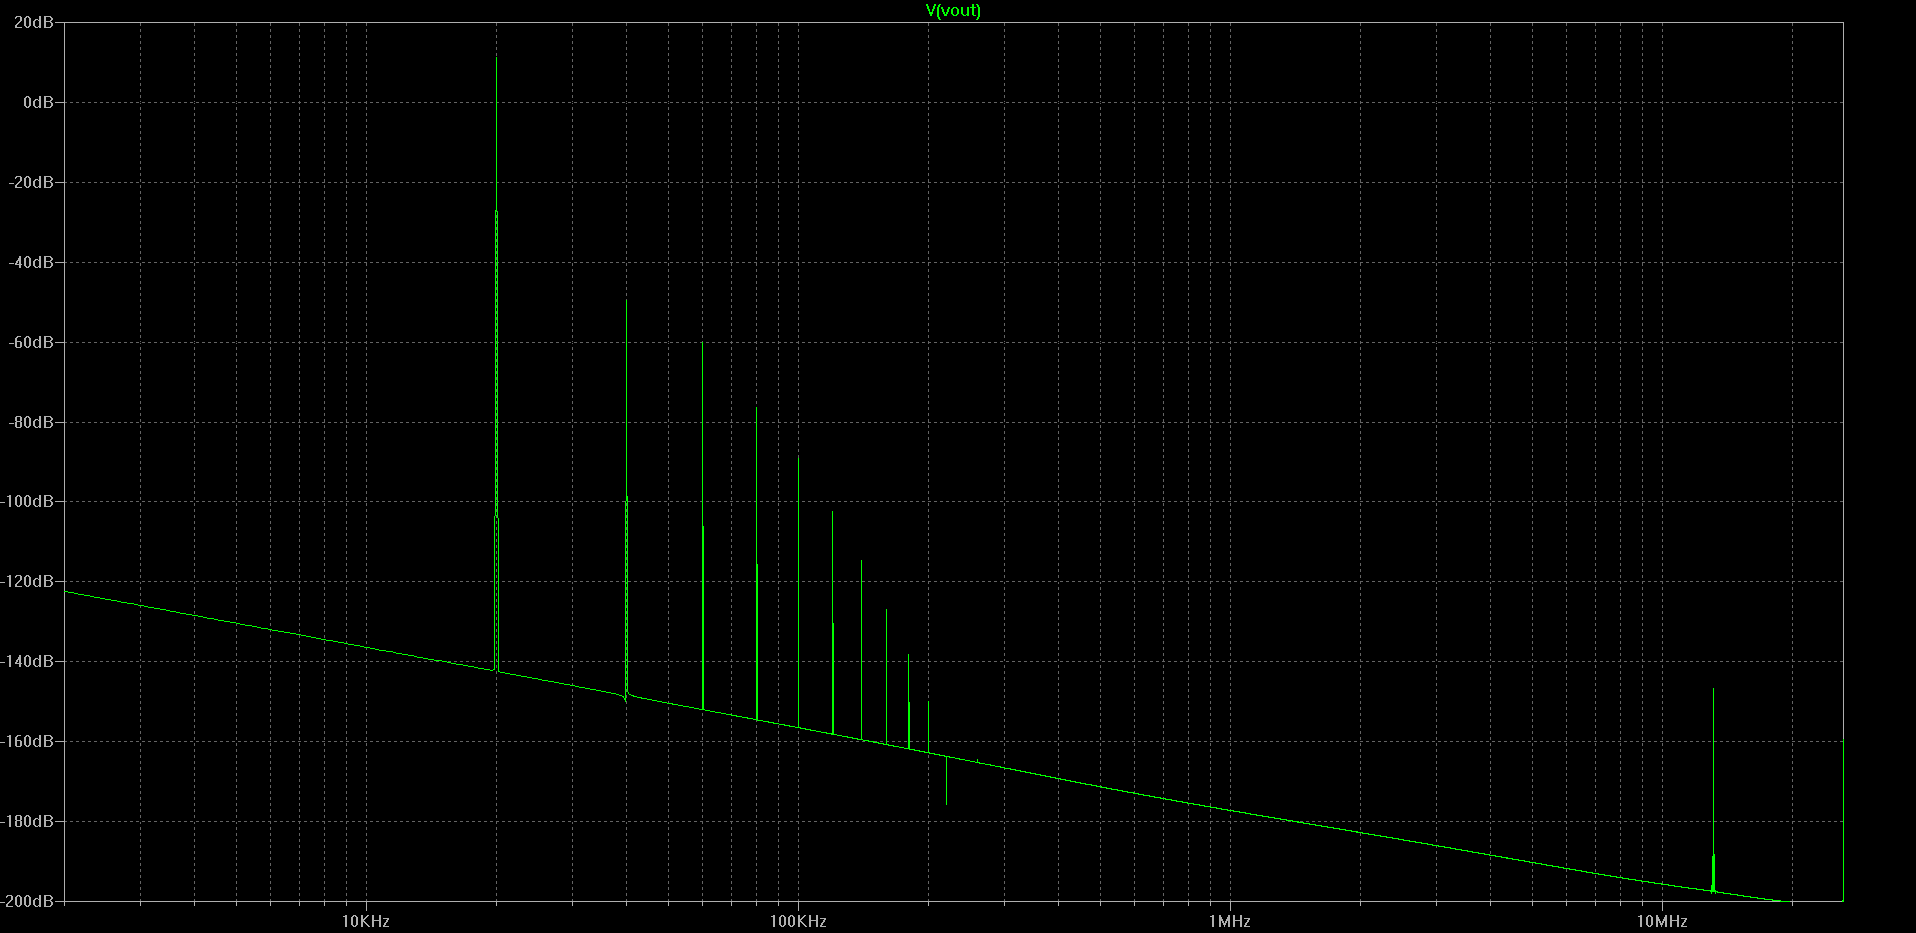Click the 0dB axis label
The image size is (1916, 933).
pyautogui.click(x=39, y=102)
